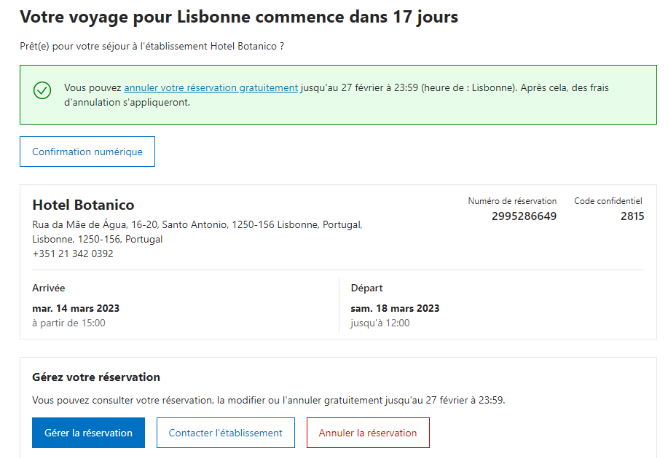This screenshot has width=668, height=458.
Task: Open the annuler votre réservation gratuitement link
Action: click(x=211, y=88)
